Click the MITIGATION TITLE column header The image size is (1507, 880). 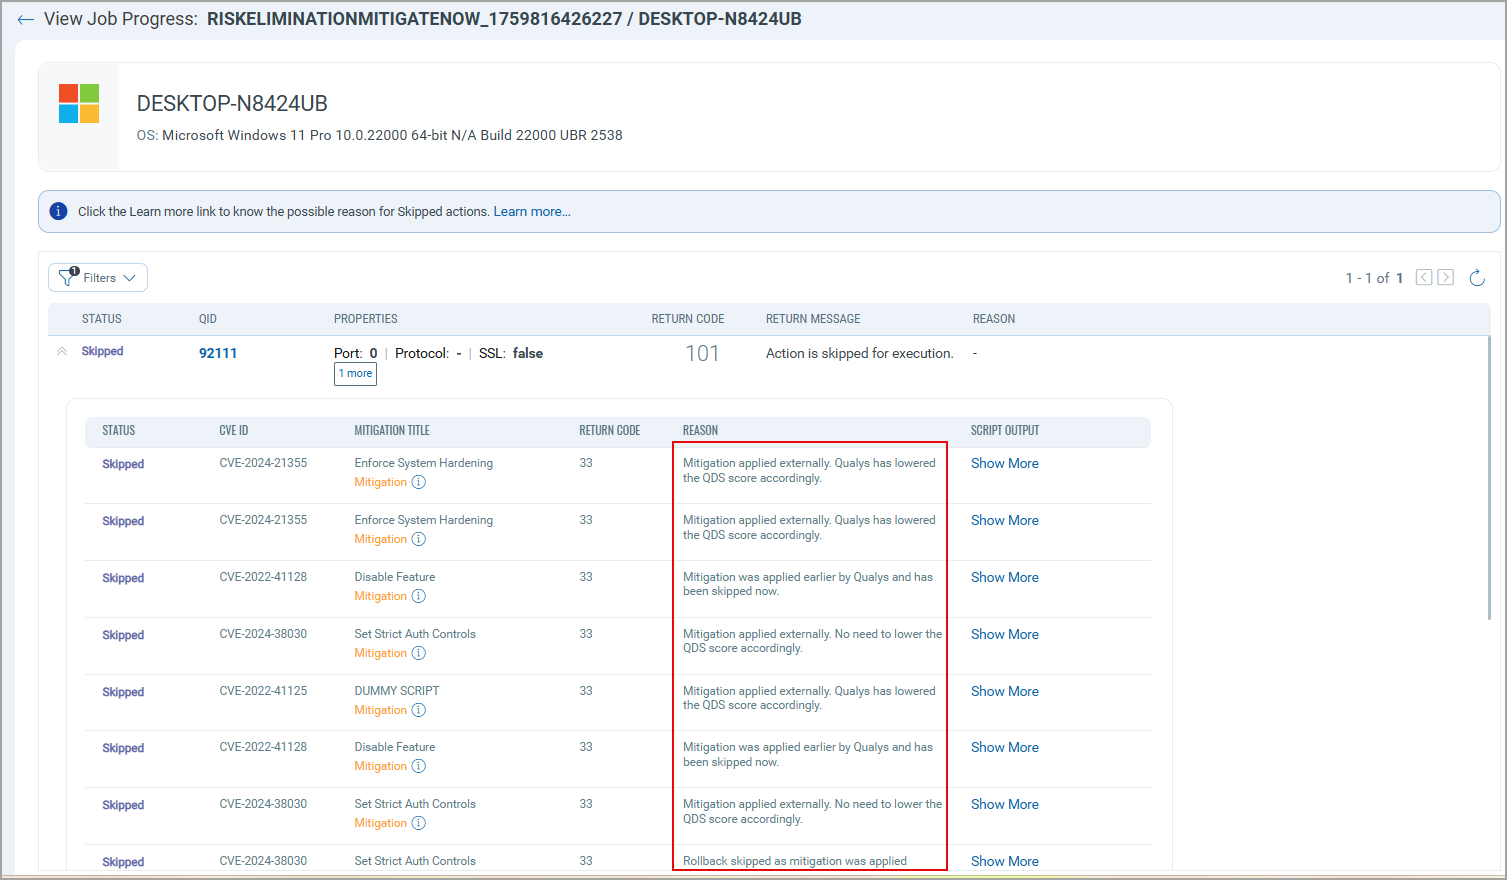[391, 430]
